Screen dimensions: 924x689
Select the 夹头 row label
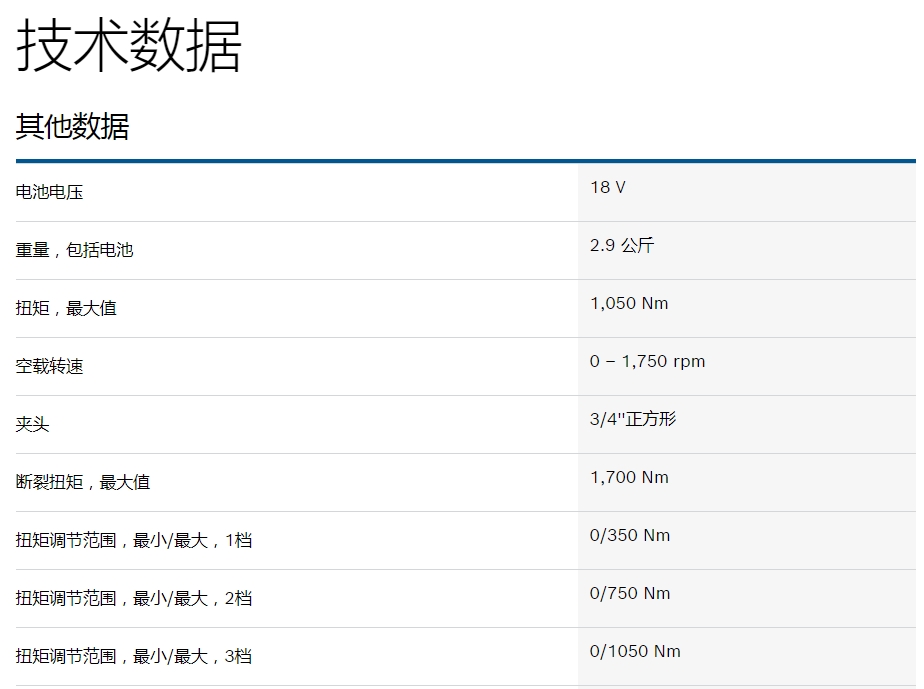point(32,424)
